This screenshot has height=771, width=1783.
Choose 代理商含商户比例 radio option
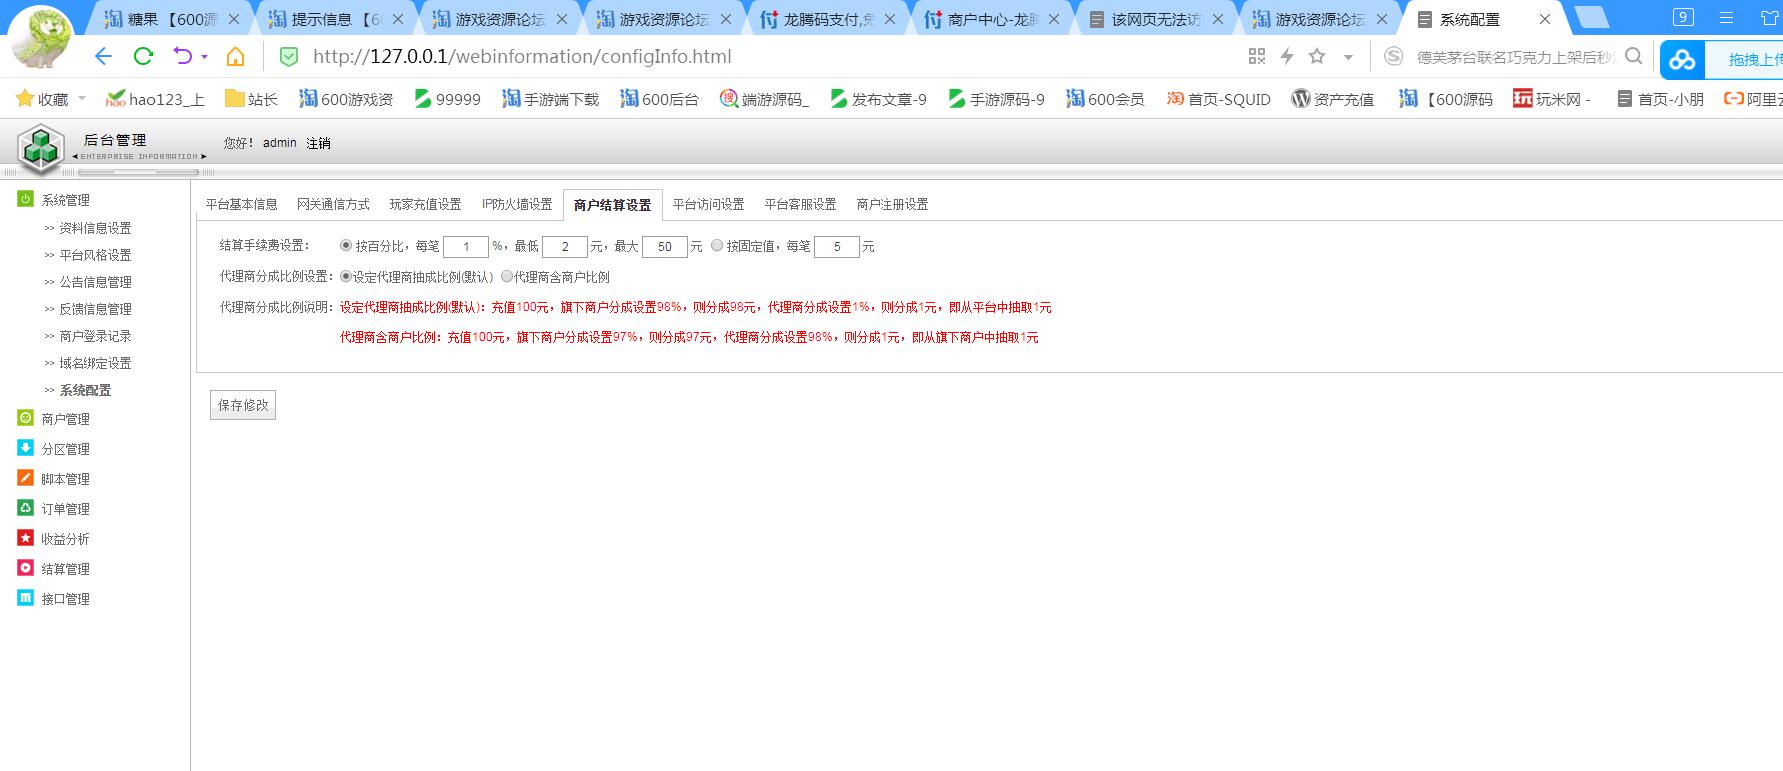[x=507, y=277]
